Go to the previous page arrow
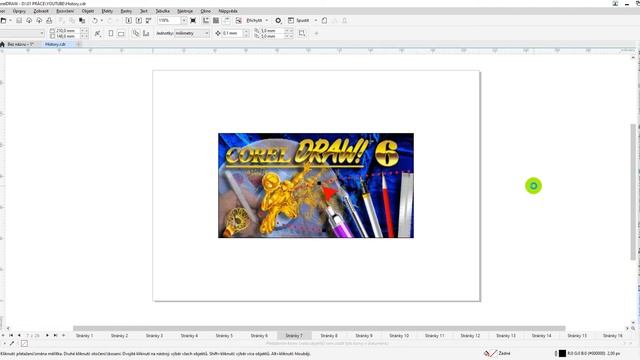Viewport: 640px width, 360px height. pyautogui.click(x=19, y=336)
